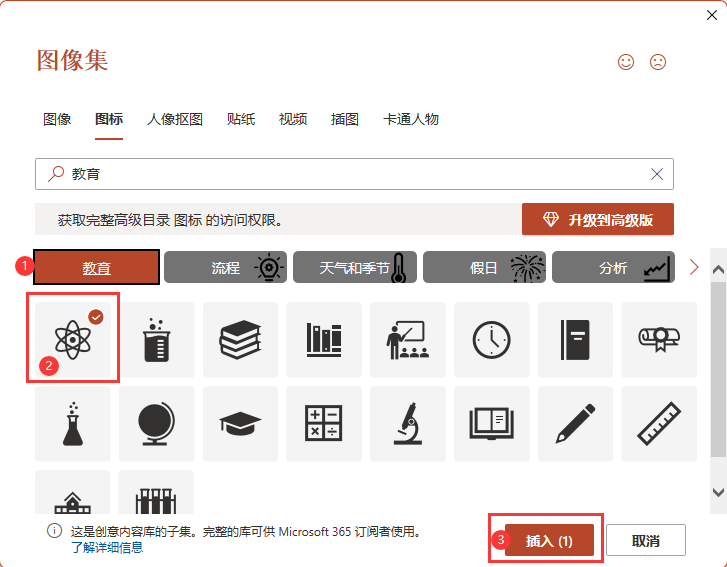Select the chemistry flask icon

pyautogui.click(x=73, y=424)
